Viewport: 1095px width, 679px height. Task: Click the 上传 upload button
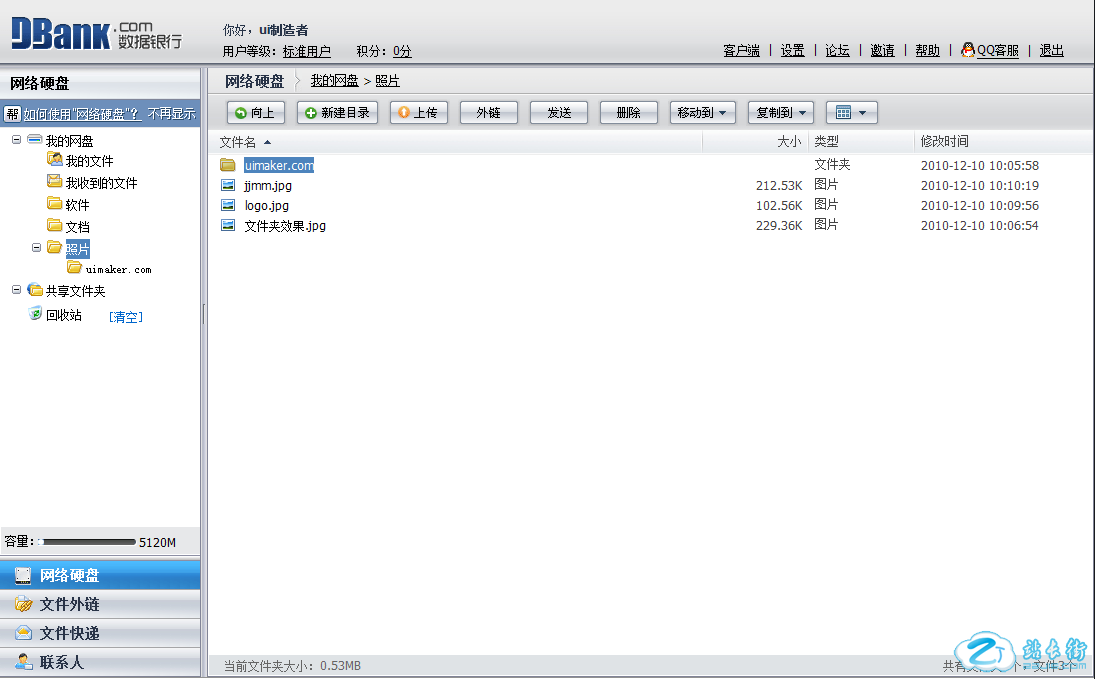418,113
